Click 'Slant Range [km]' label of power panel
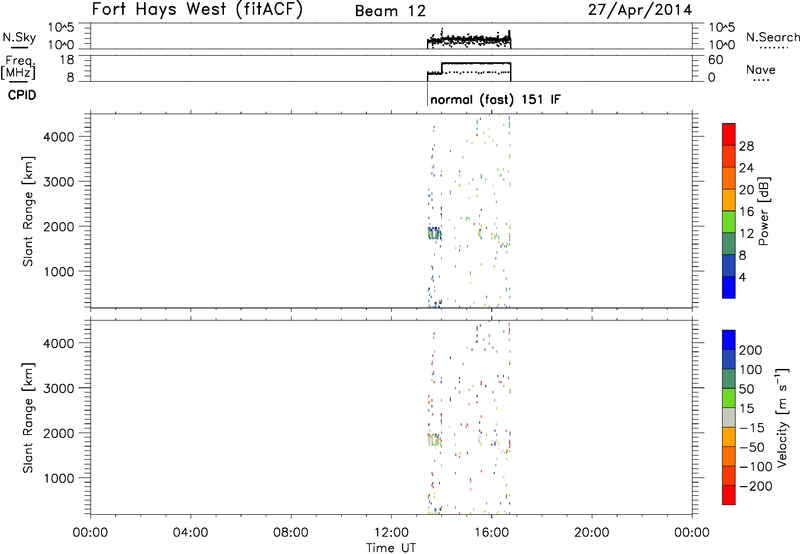Image resolution: width=800 pixels, height=554 pixels. pos(28,211)
